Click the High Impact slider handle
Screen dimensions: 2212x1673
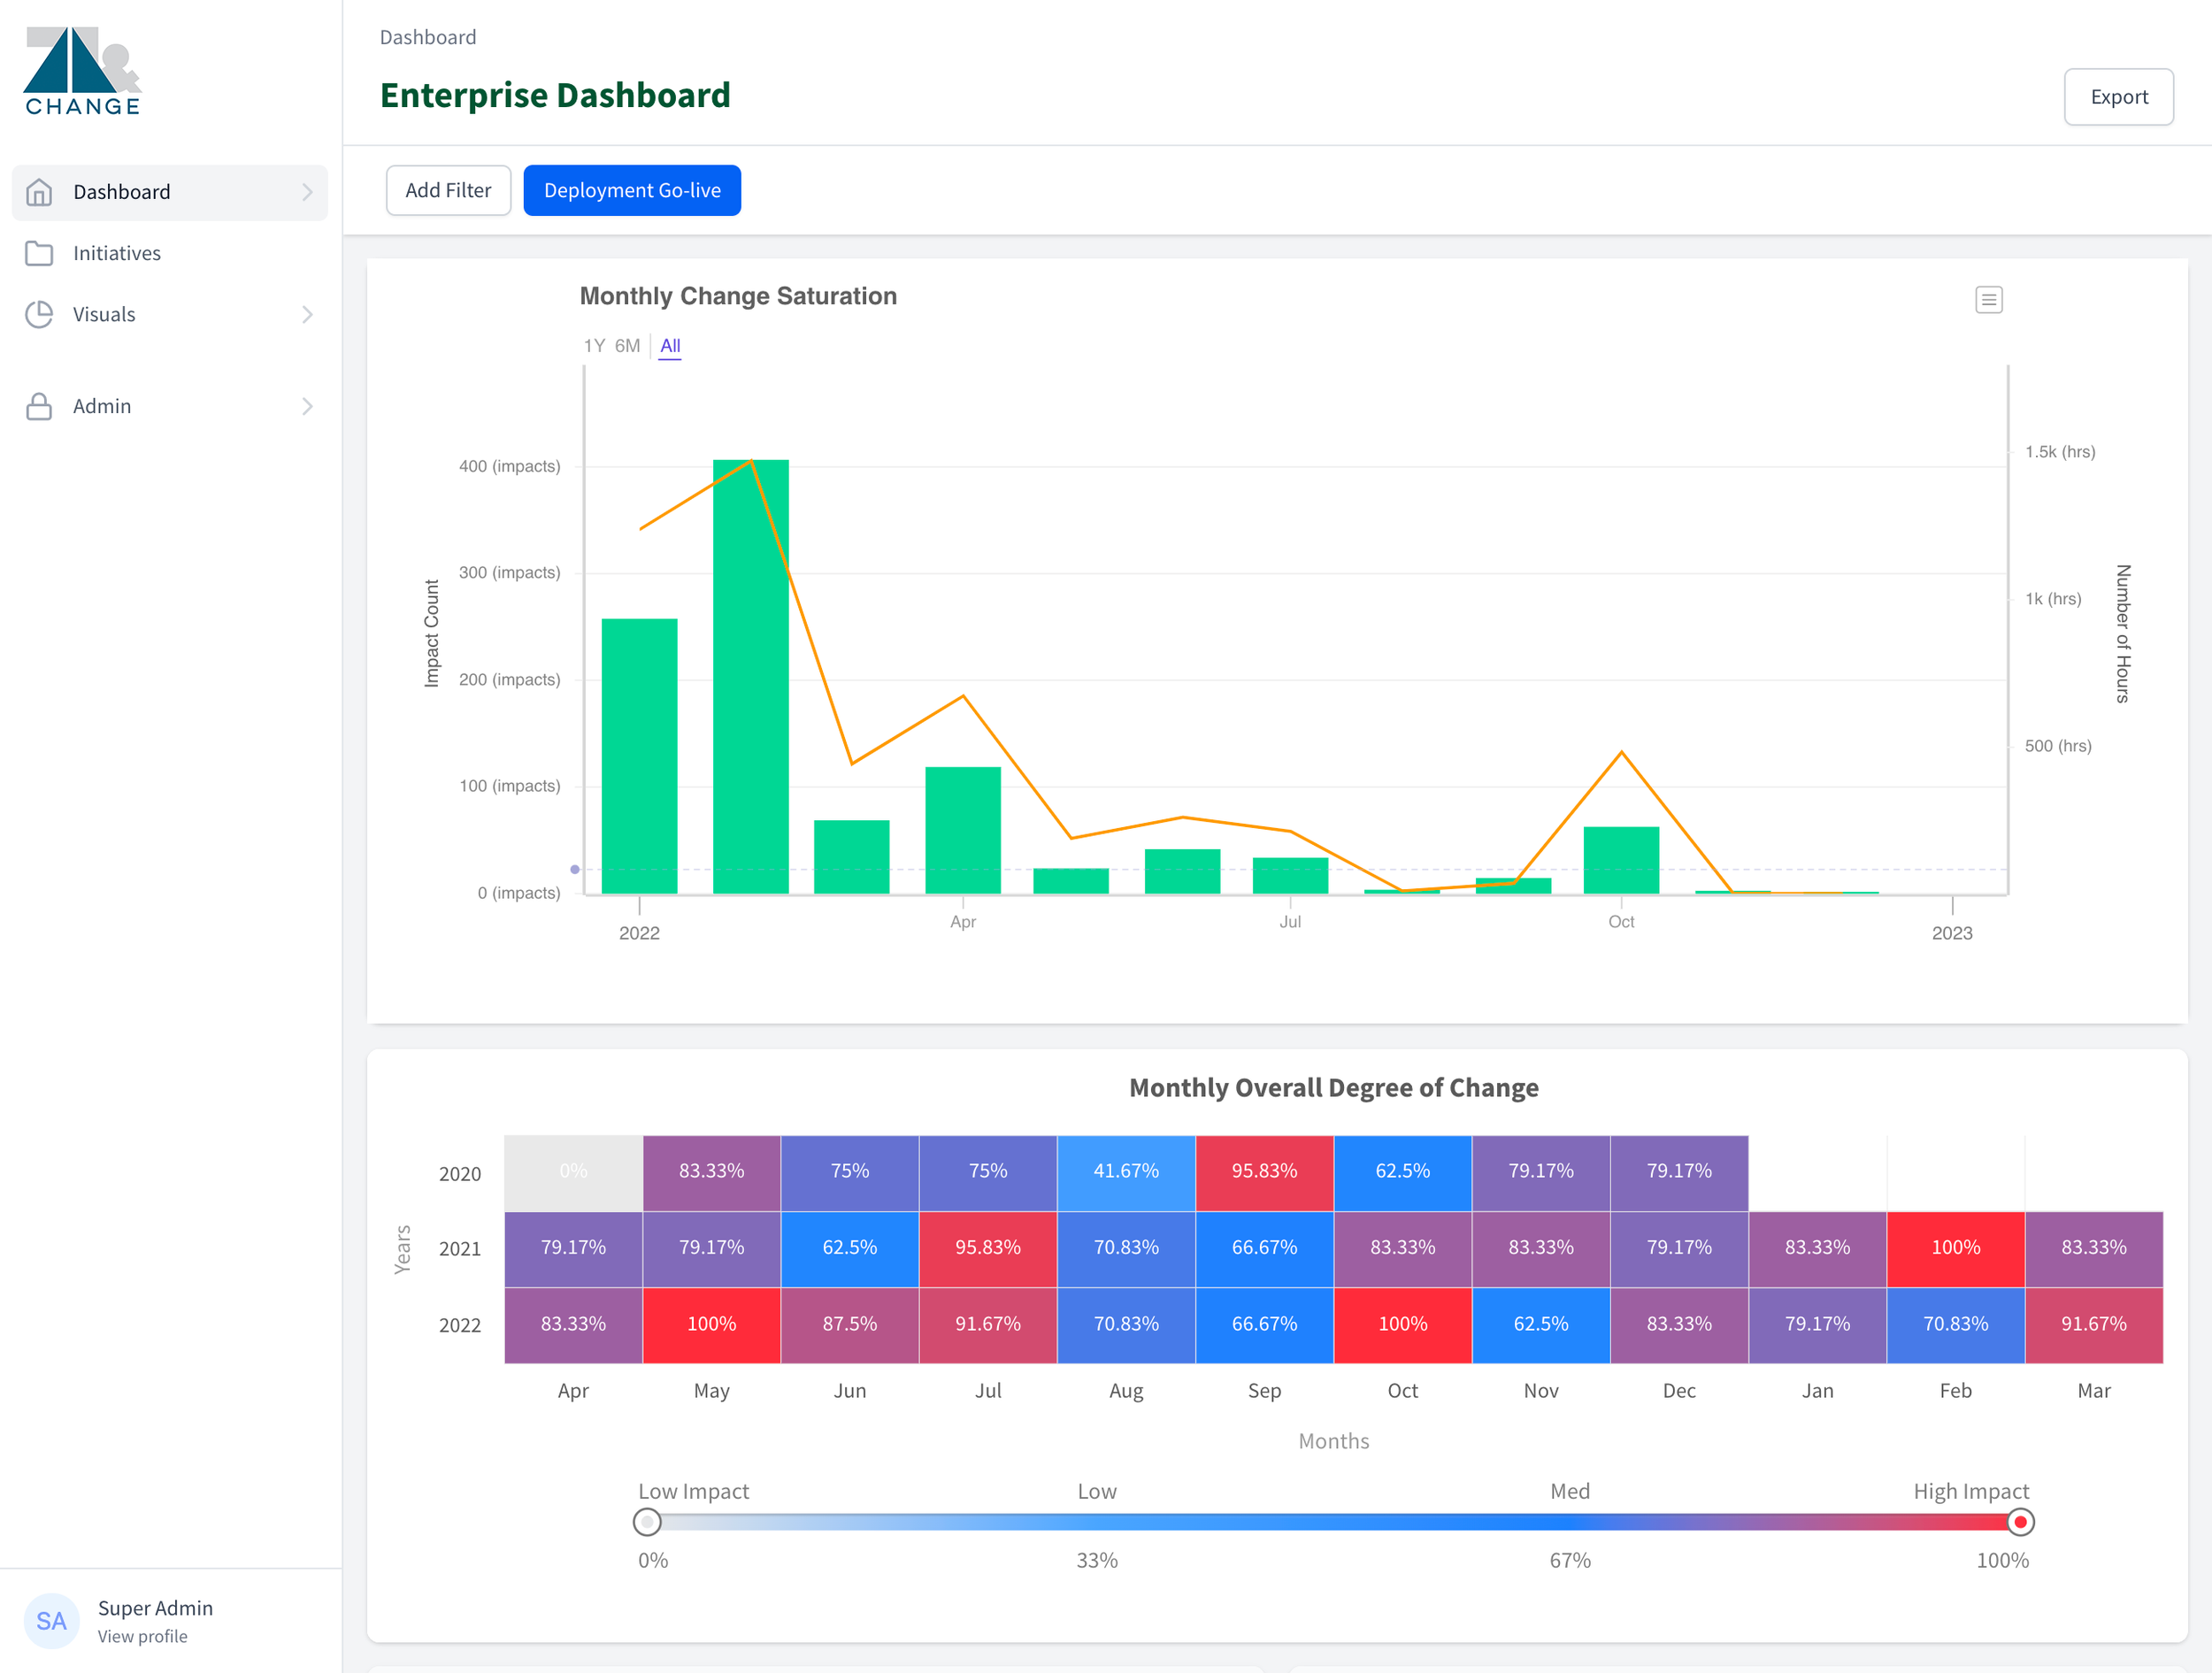[x=2019, y=1522]
